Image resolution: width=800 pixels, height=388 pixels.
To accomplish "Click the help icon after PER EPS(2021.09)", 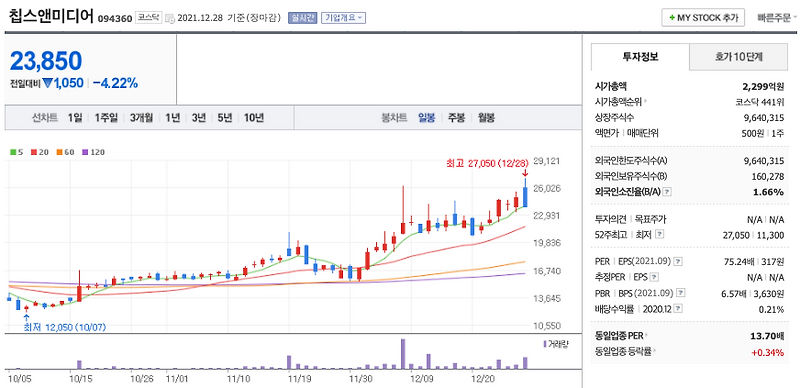I will (x=678, y=261).
